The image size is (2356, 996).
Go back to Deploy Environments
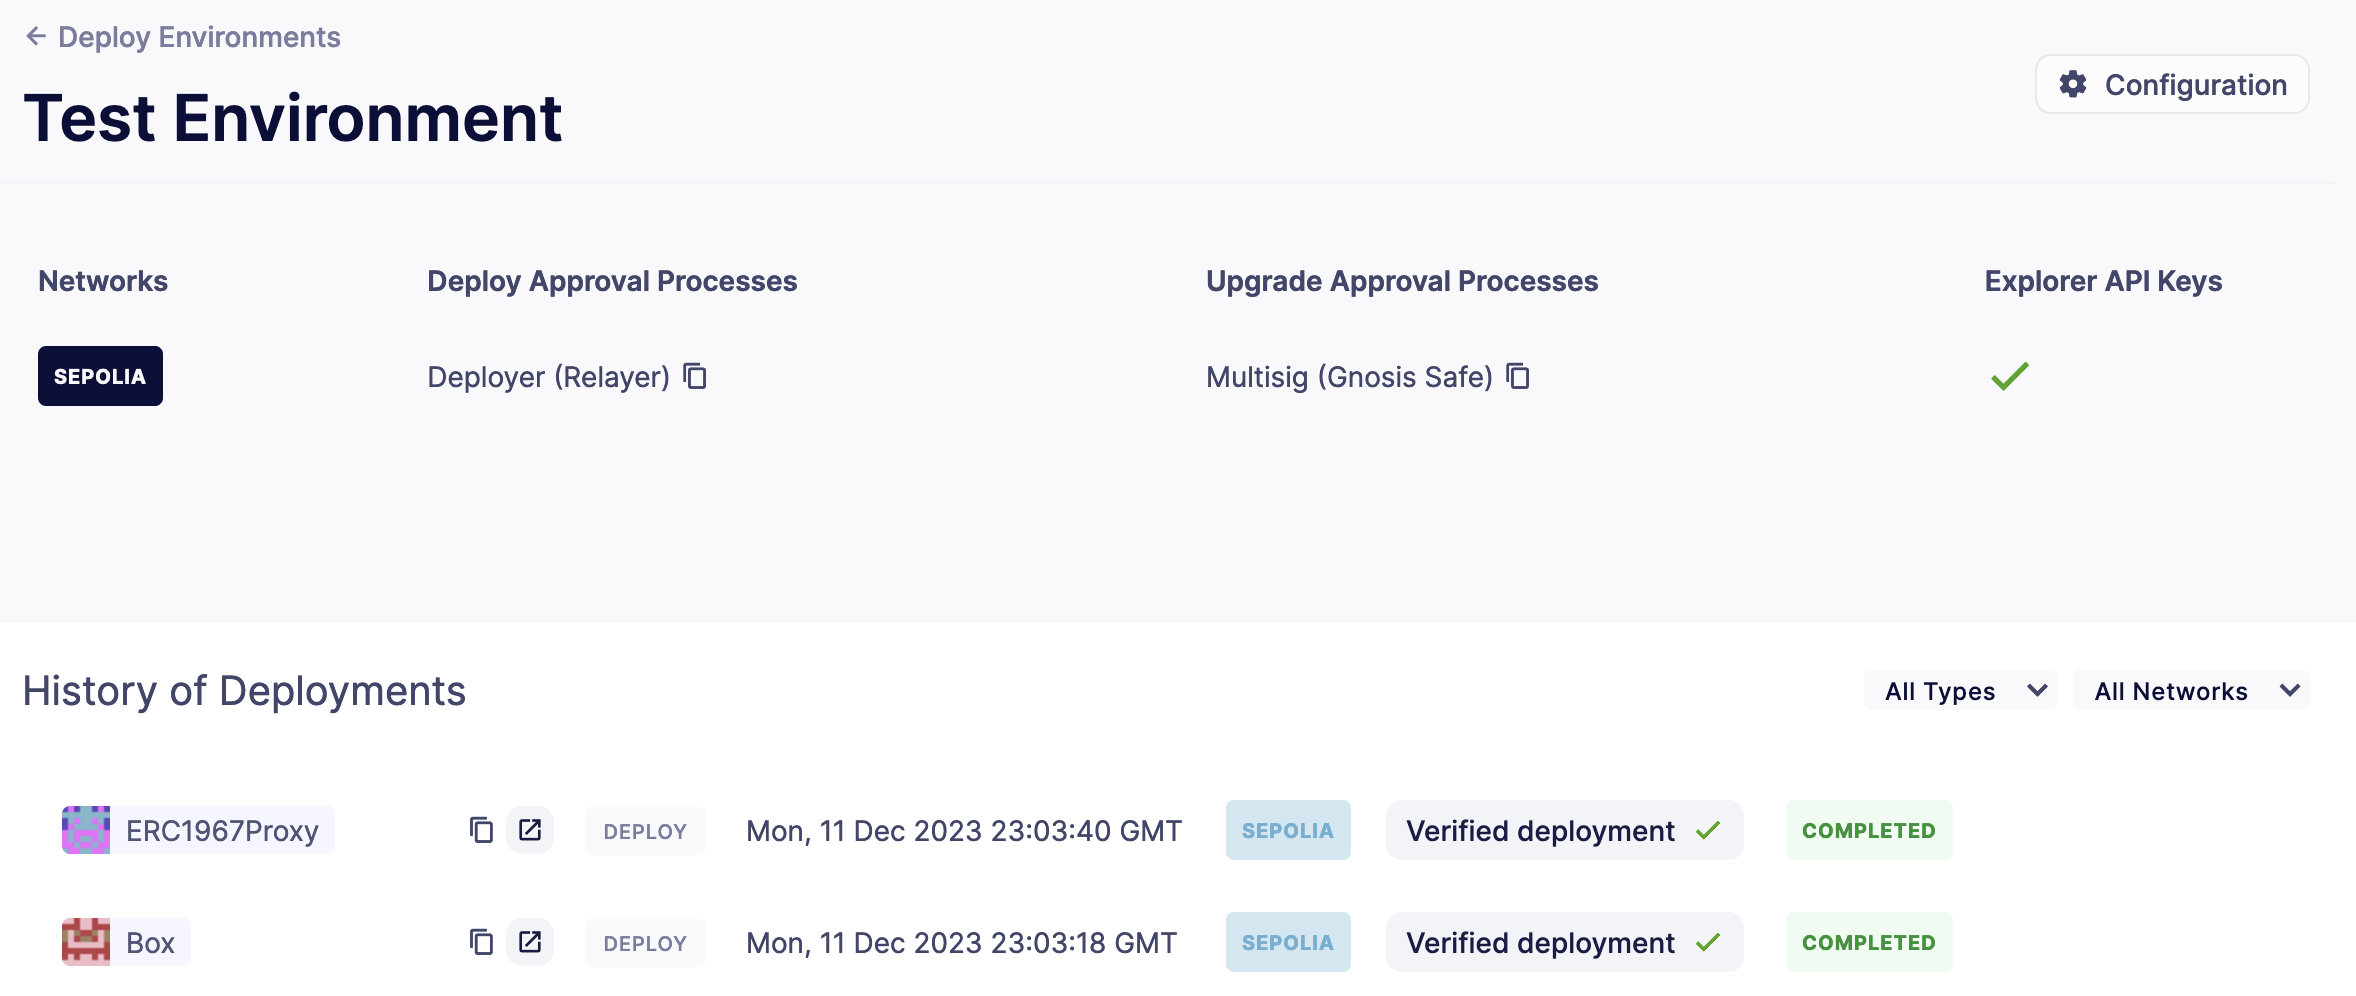199,37
